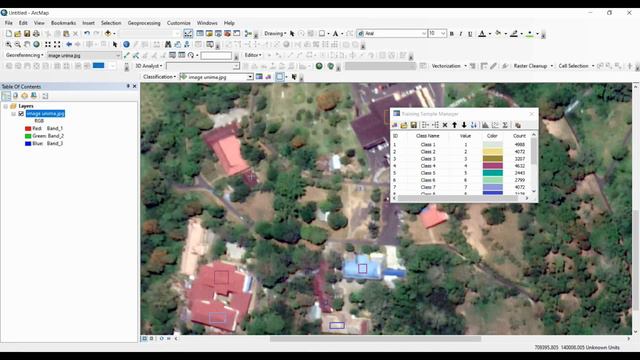Select the Class 6 row name
The image size is (640, 360).
(428, 180)
